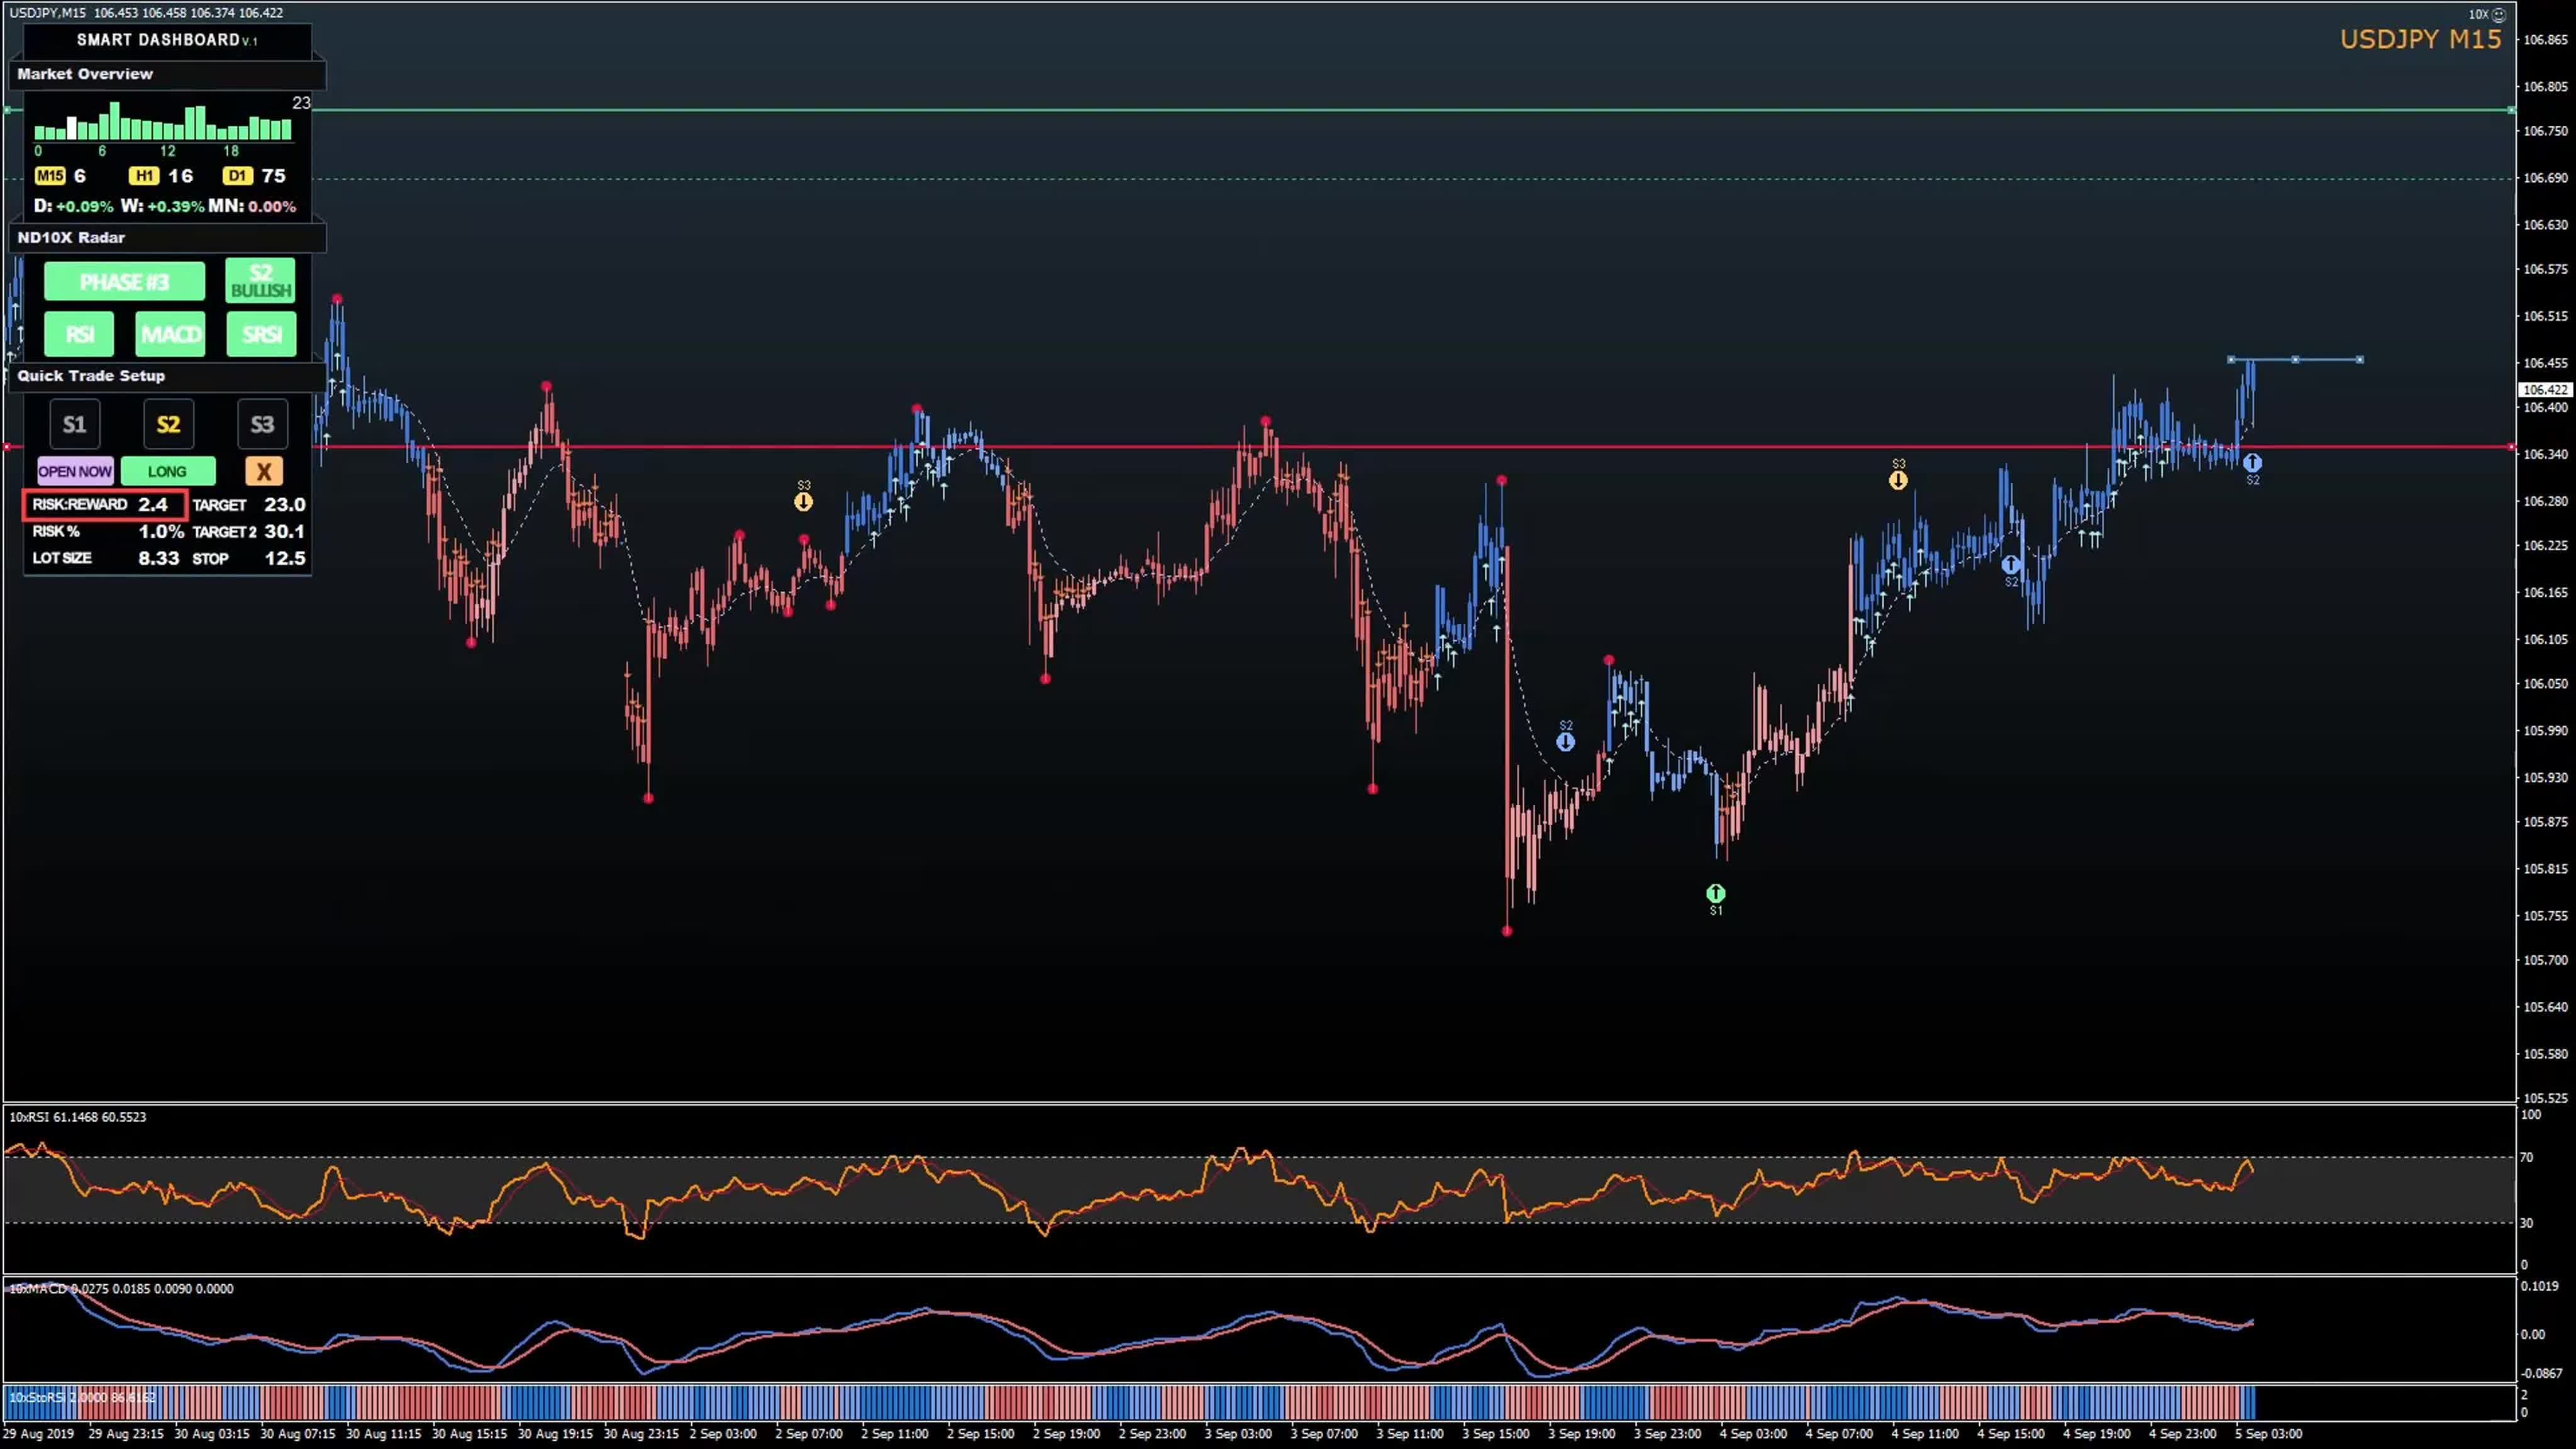Select the D1 timeframe badge
The image size is (2576, 1449).
coord(237,176)
